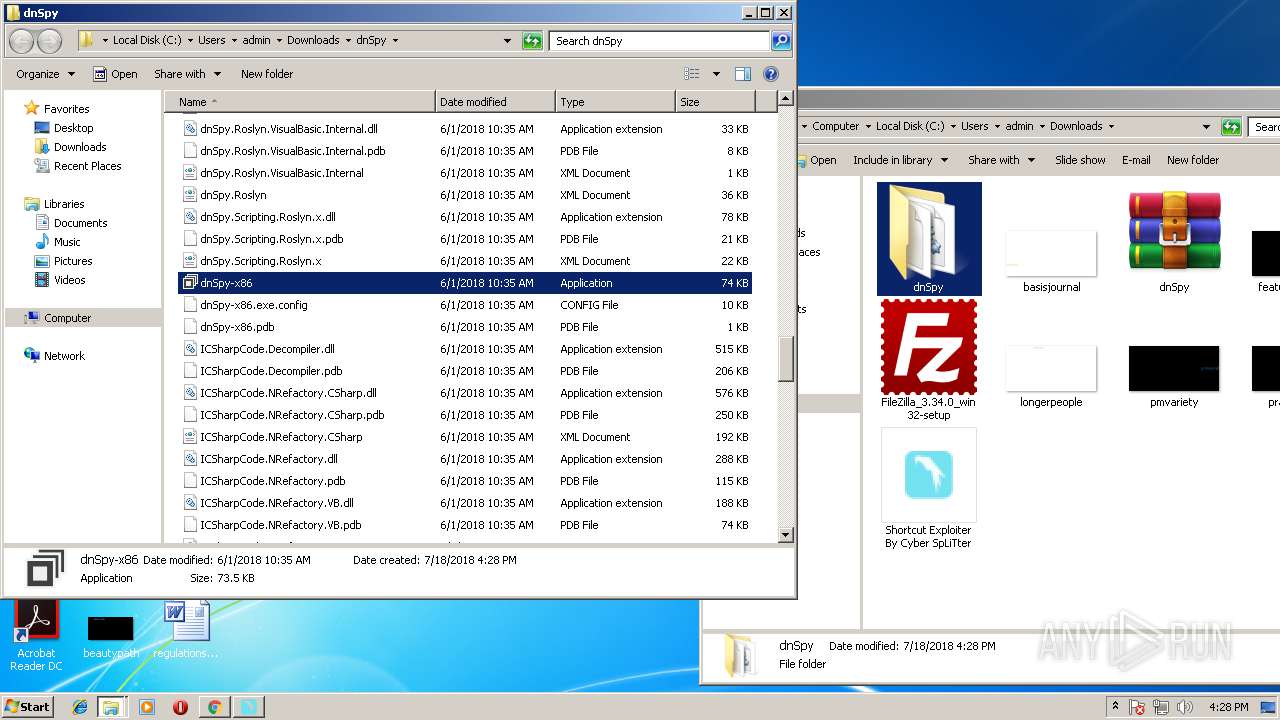Click in the Search dnSpy field

click(x=660, y=41)
